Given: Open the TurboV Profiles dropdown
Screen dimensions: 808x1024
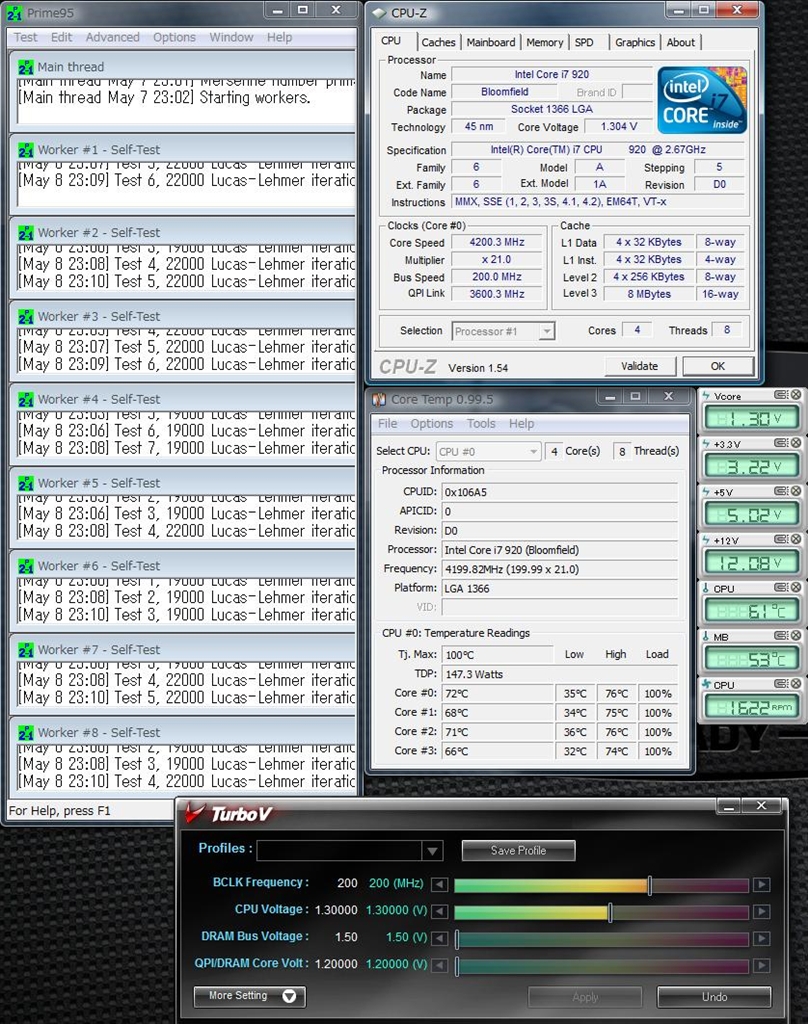Looking at the screenshot, I should (x=432, y=851).
